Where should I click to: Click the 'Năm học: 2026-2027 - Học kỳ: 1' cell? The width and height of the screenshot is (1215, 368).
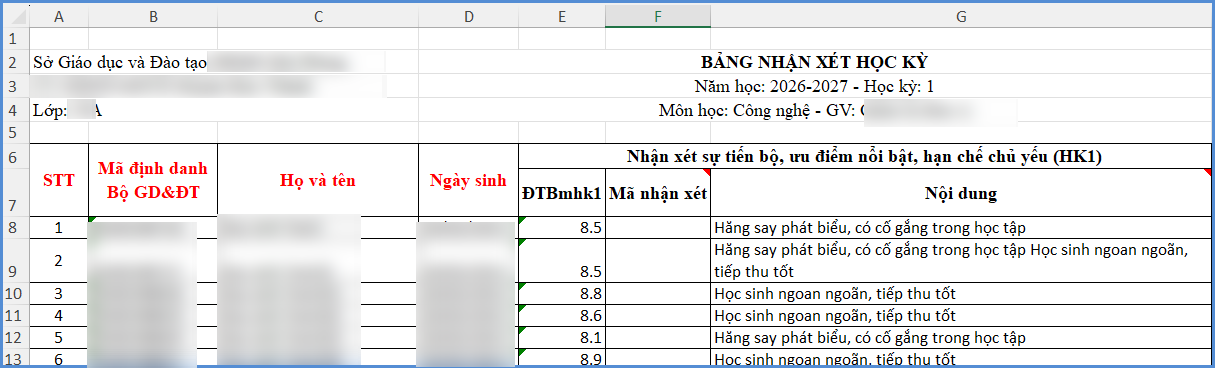(814, 86)
